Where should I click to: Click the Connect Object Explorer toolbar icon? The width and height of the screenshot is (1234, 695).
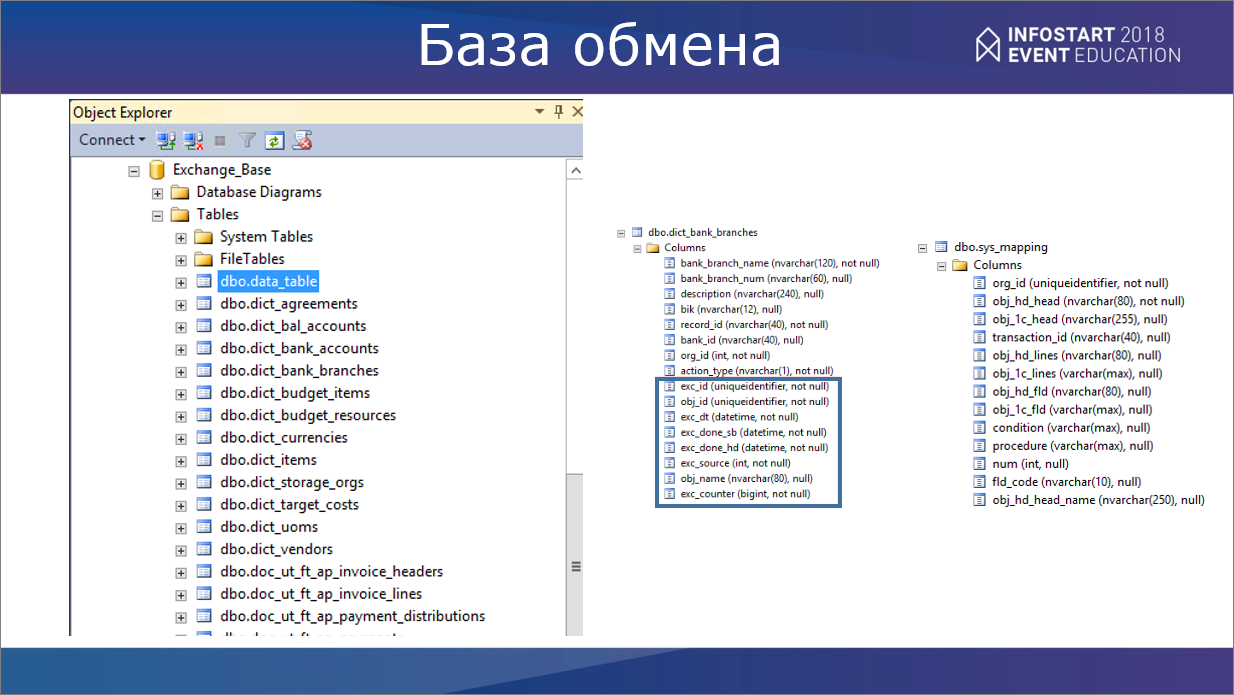[167, 140]
